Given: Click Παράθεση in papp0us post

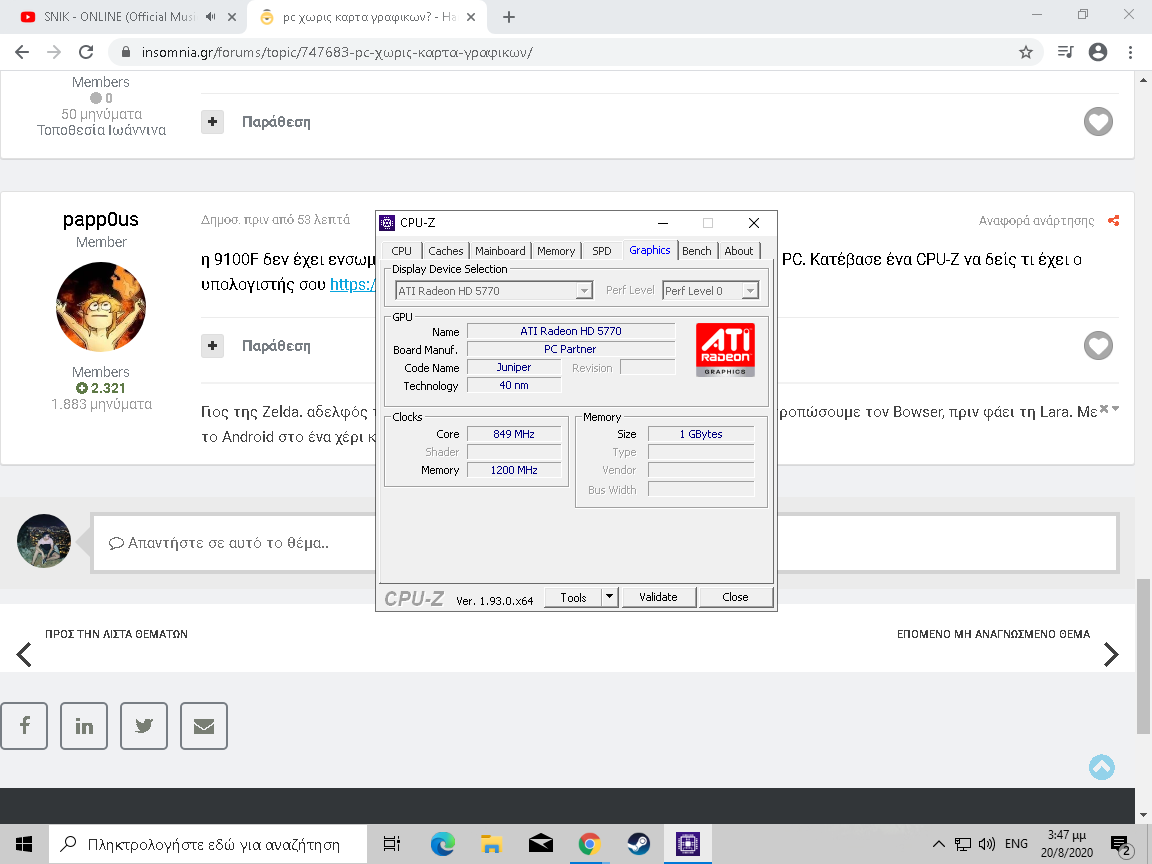Looking at the screenshot, I should point(276,346).
